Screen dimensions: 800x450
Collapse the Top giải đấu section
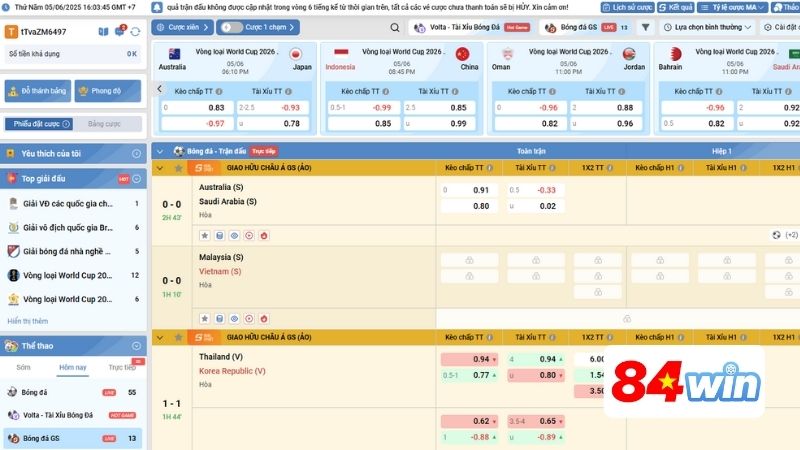coord(137,178)
